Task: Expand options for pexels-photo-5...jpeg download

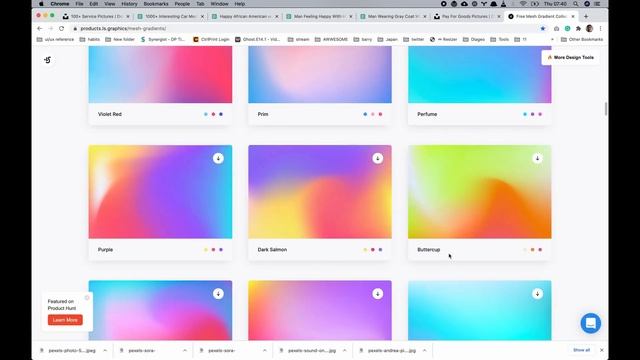Action: click(105, 350)
